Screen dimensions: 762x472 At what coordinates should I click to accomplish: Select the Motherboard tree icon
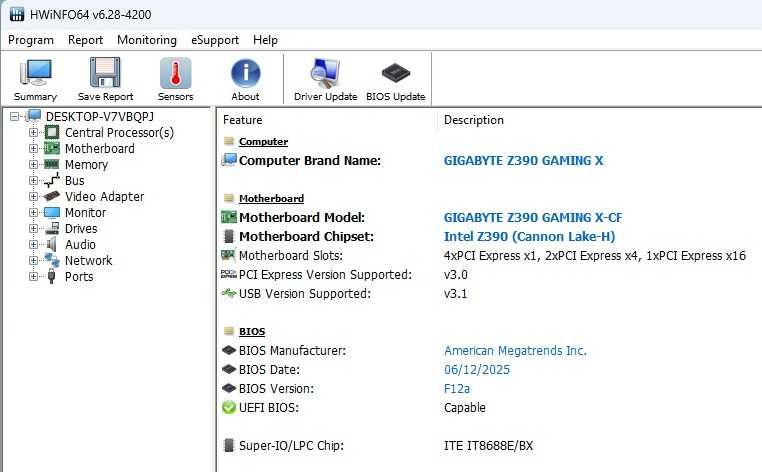pyautogui.click(x=52, y=148)
